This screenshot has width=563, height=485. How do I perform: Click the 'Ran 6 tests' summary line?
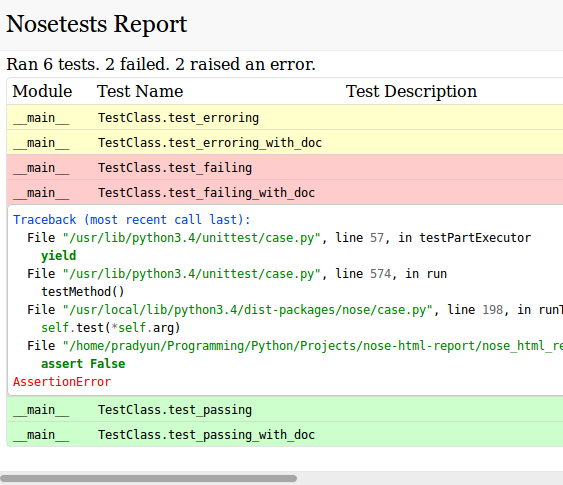(161, 64)
